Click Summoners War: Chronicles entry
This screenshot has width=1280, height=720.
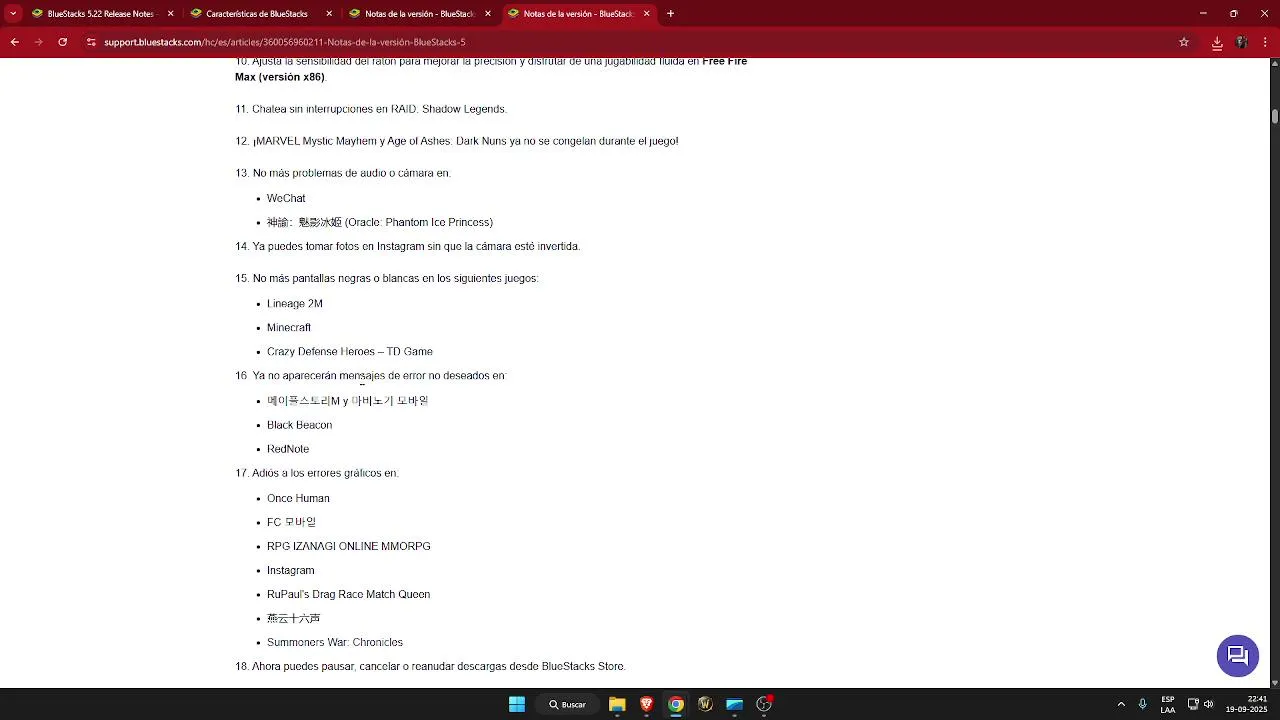(335, 642)
